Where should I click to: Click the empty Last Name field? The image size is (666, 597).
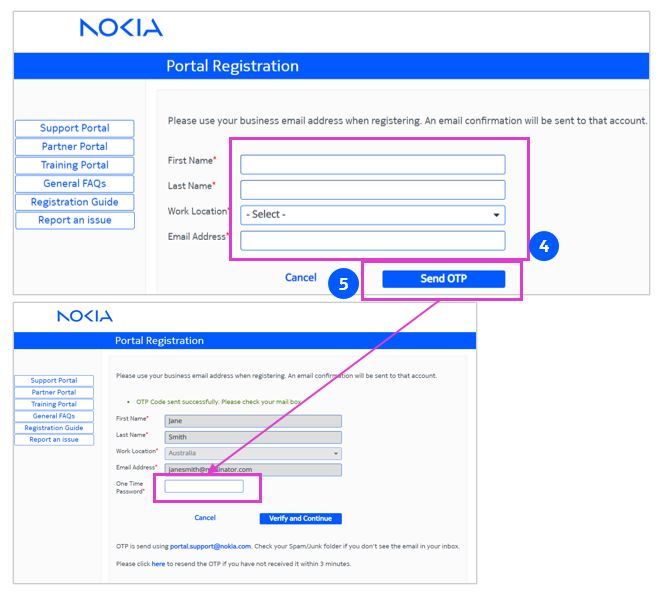372,190
